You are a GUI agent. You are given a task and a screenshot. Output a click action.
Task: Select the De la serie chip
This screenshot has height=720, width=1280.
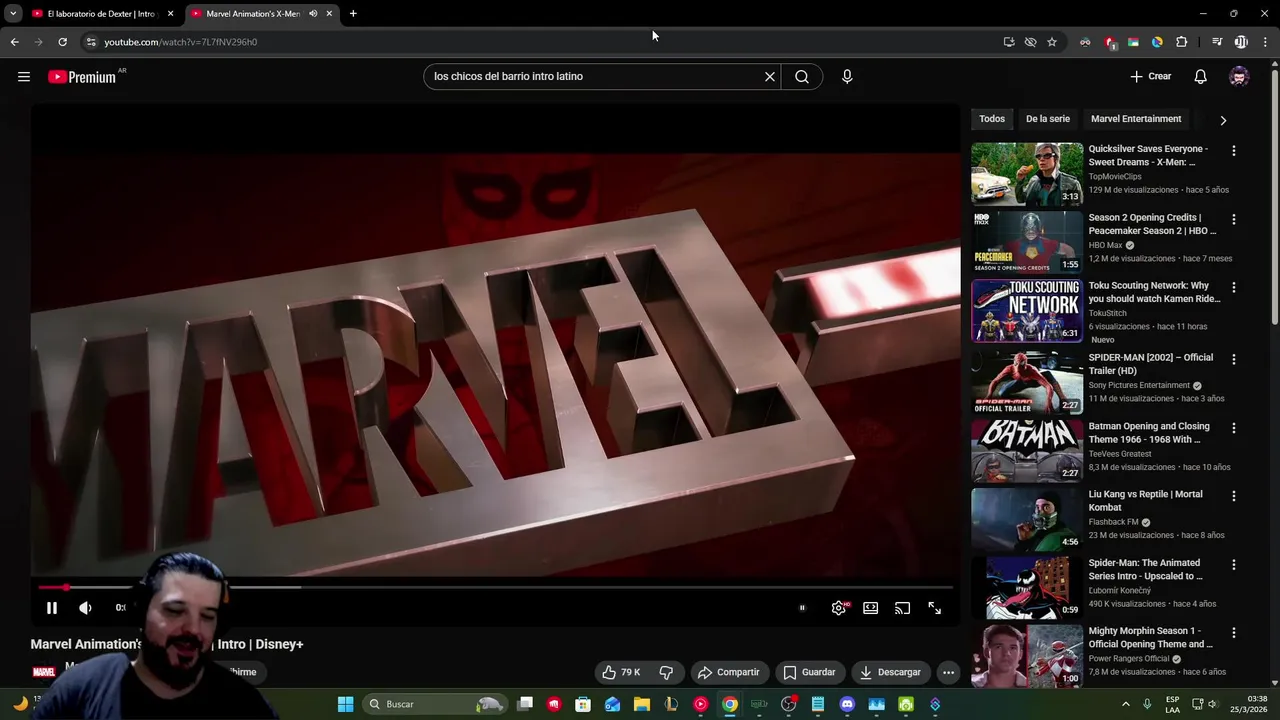pyautogui.click(x=1048, y=119)
